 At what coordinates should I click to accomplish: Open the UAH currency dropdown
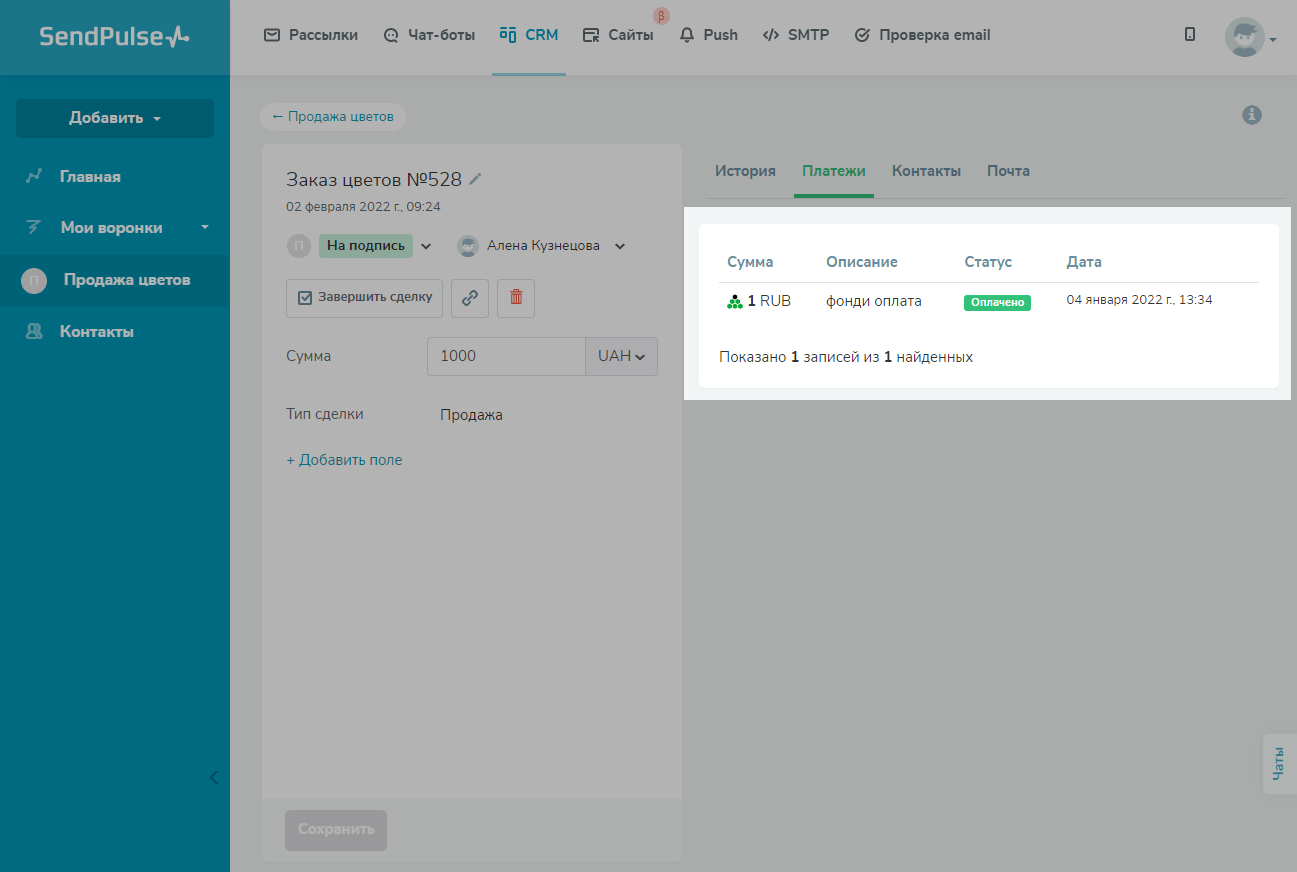click(x=621, y=356)
